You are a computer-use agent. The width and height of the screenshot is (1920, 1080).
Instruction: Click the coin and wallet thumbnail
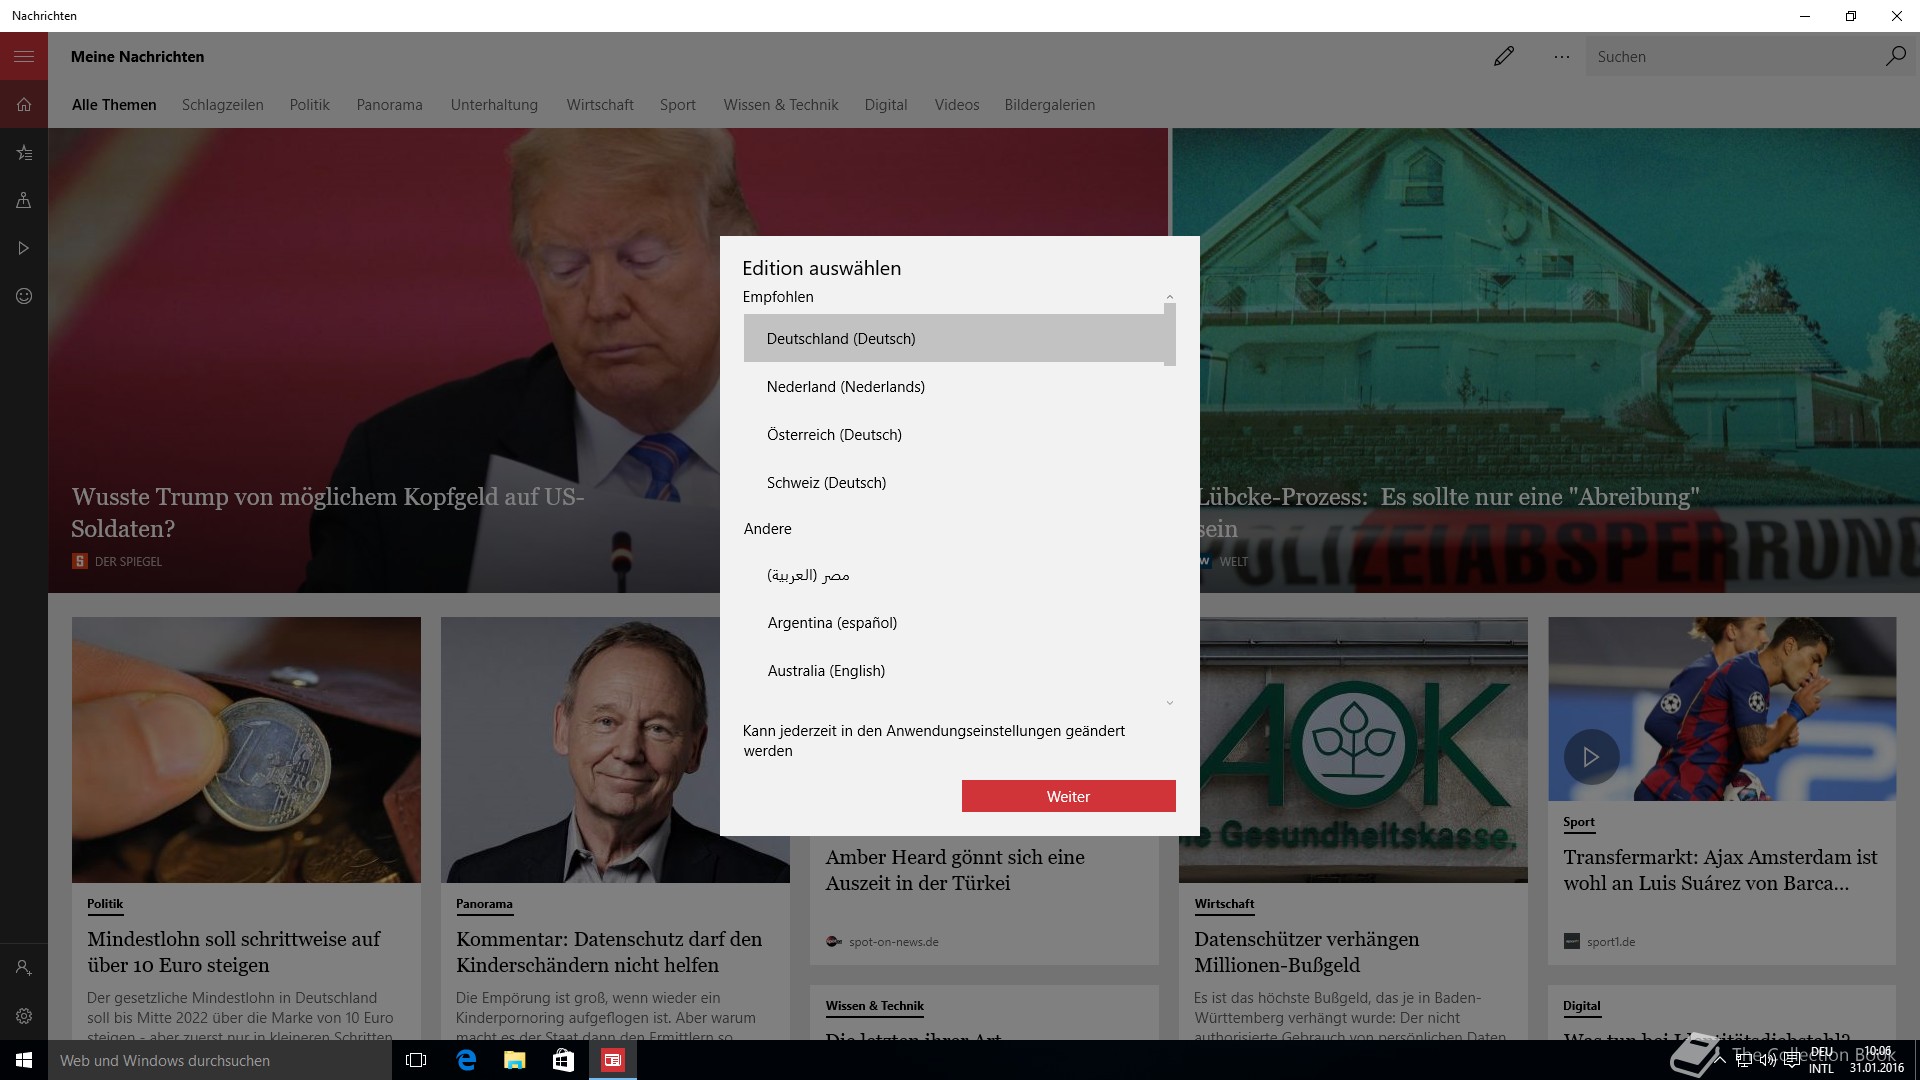click(x=246, y=749)
